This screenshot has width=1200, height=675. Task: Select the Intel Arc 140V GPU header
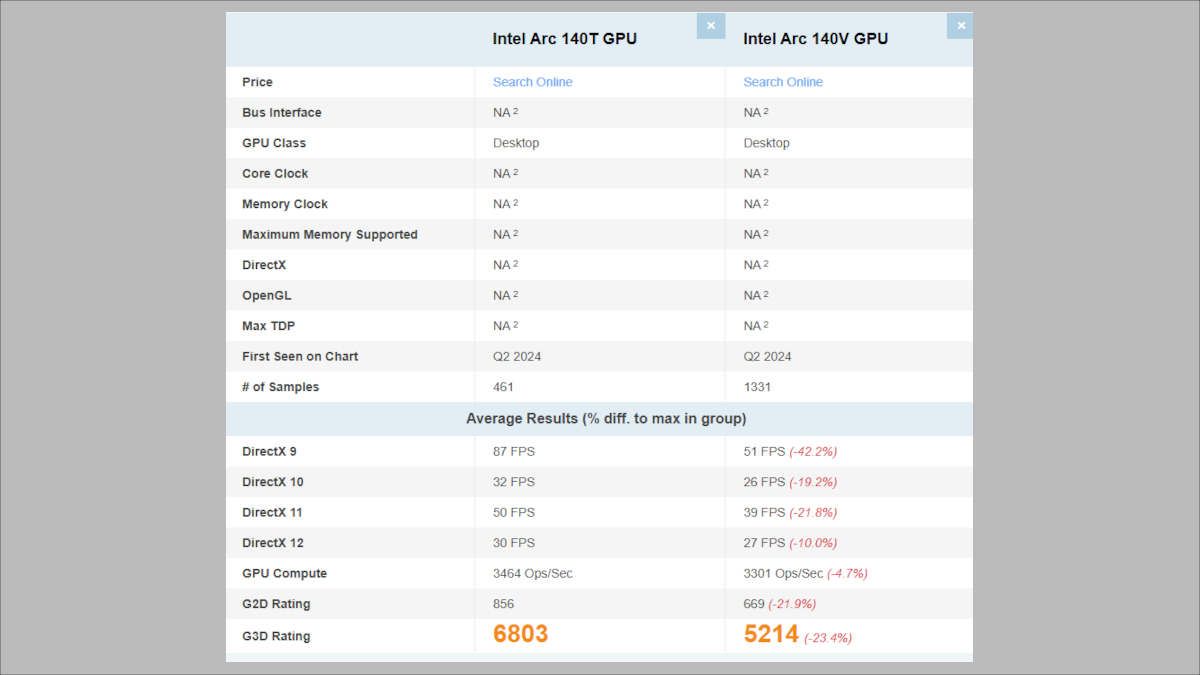point(816,38)
